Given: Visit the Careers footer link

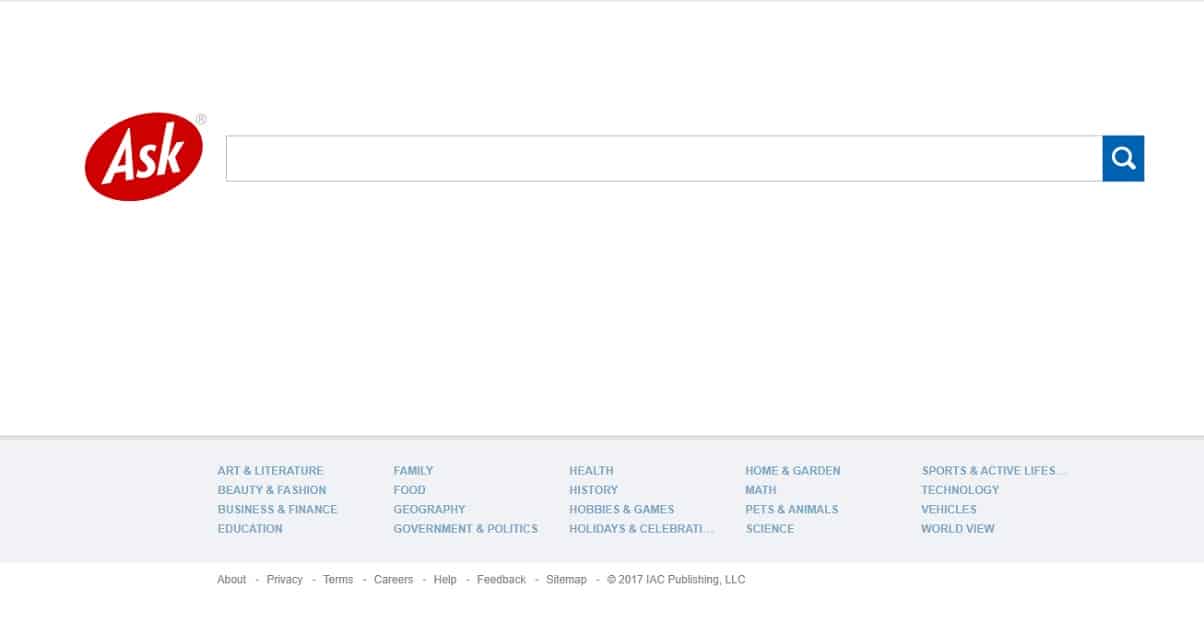Looking at the screenshot, I should click(393, 580).
